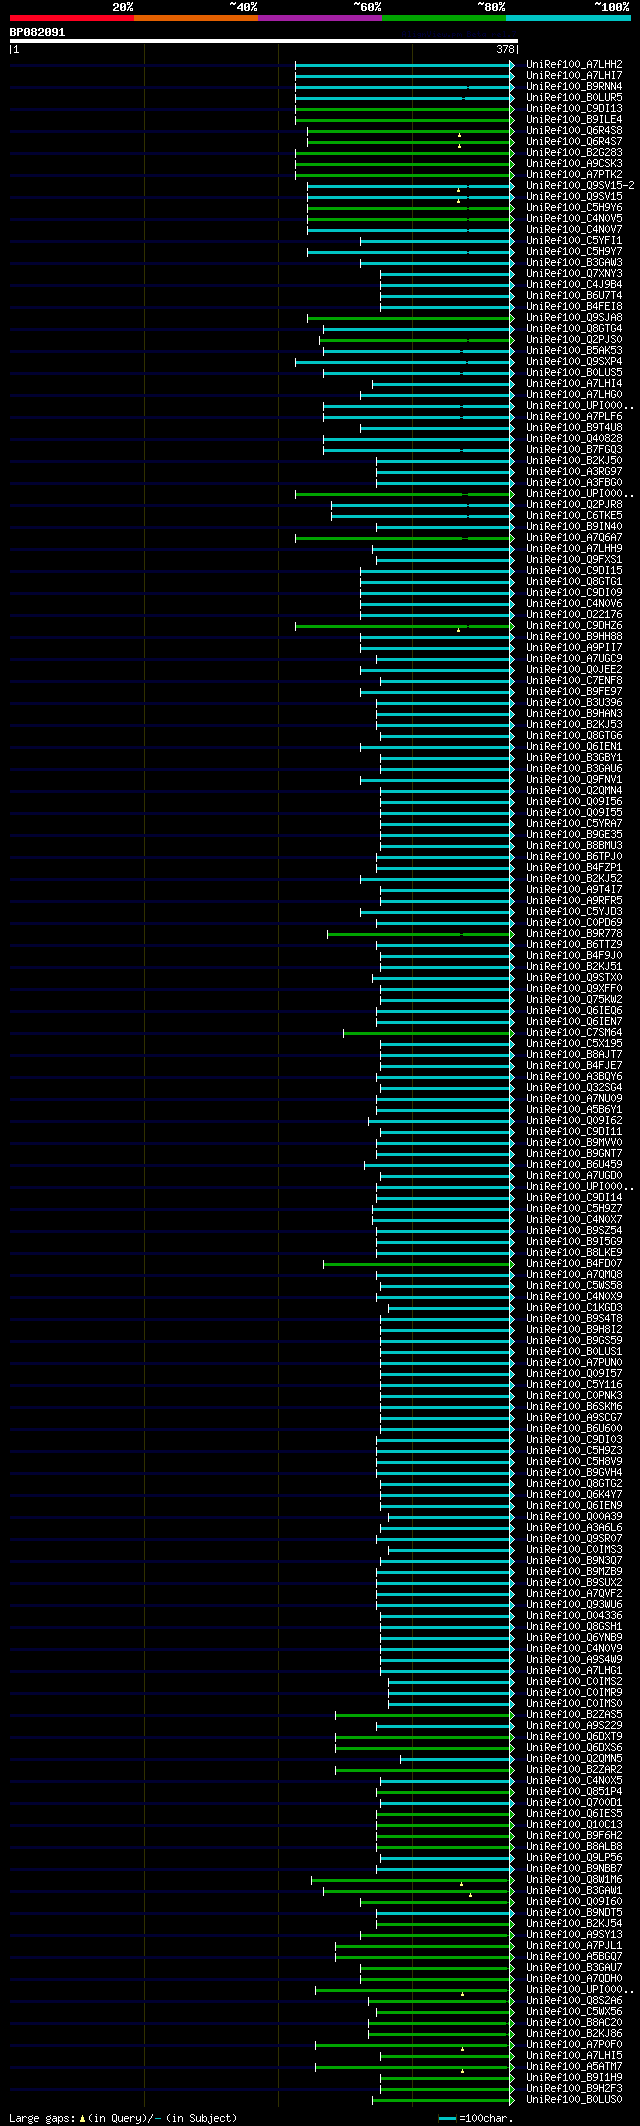
Task: Select label UniRef100_C4J9B4
Action: (x=574, y=285)
